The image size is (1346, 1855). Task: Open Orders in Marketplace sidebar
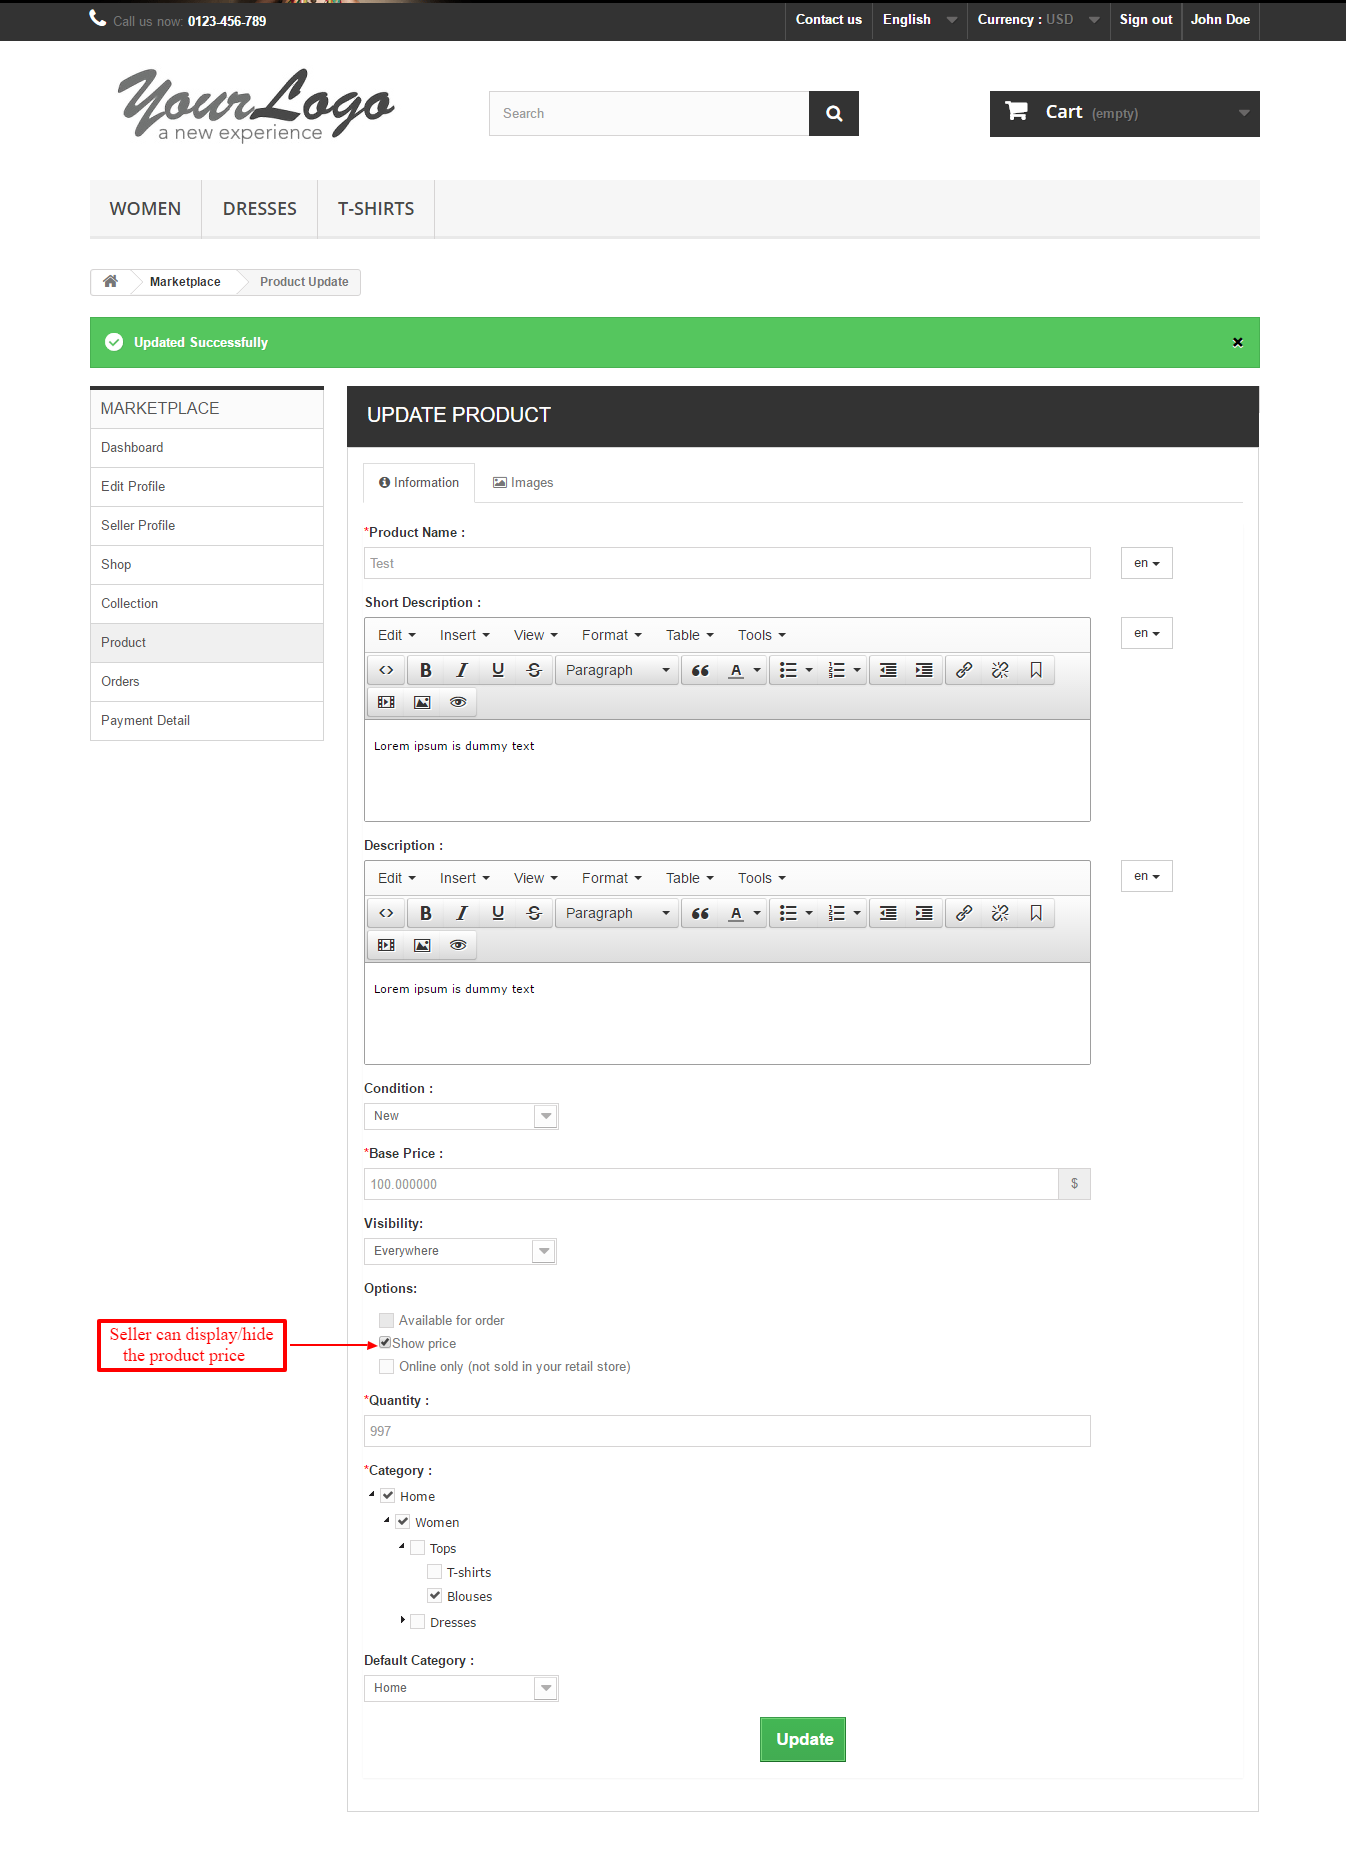click(120, 682)
